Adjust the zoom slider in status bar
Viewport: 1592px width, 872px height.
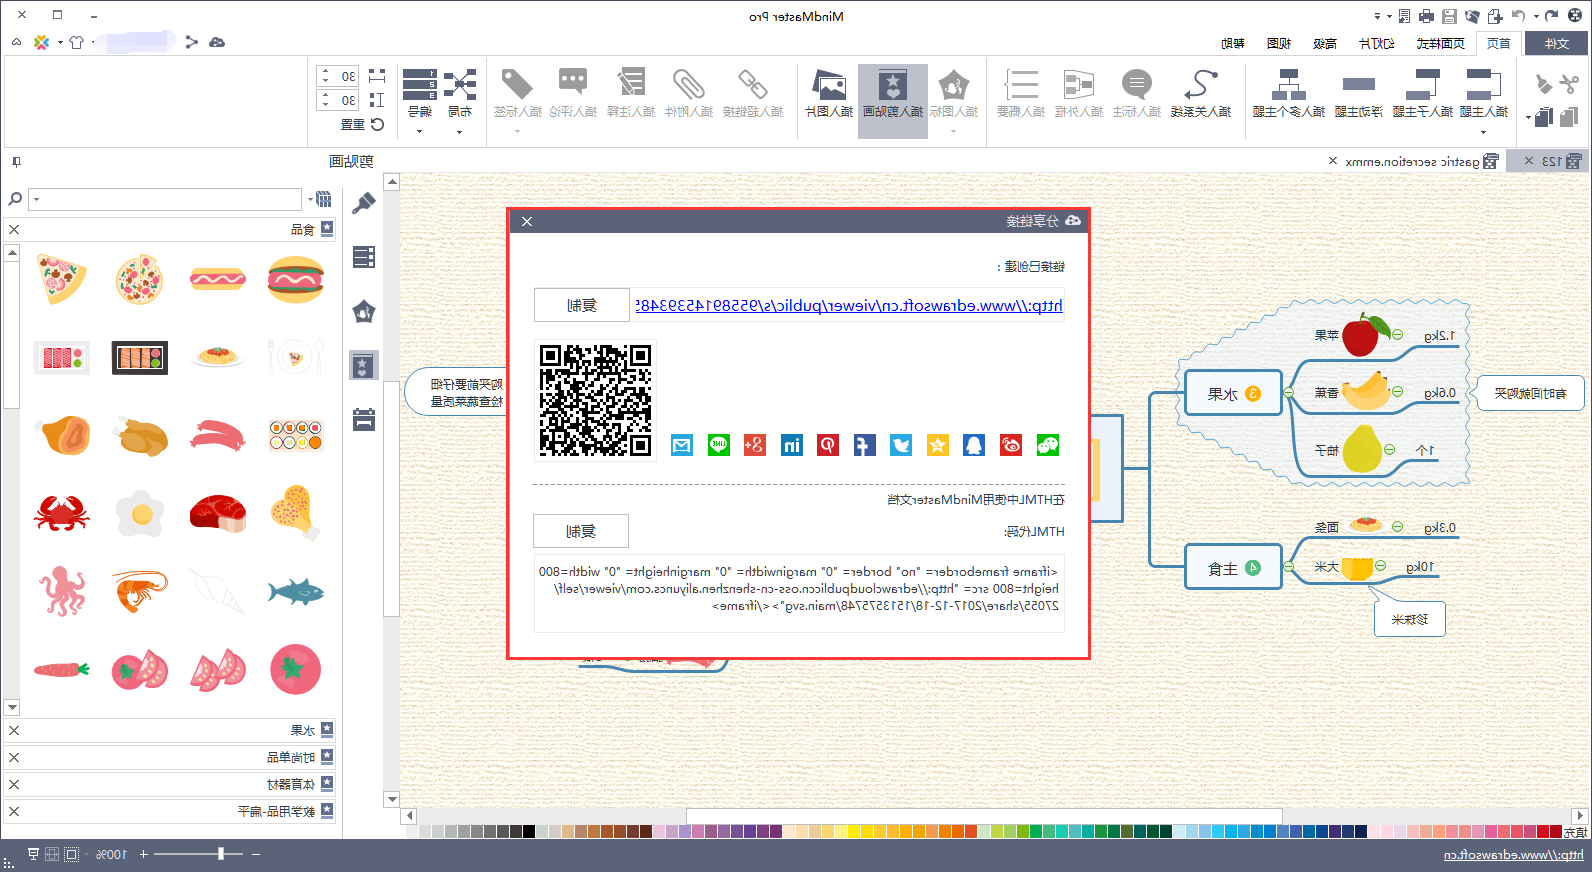[x=222, y=853]
